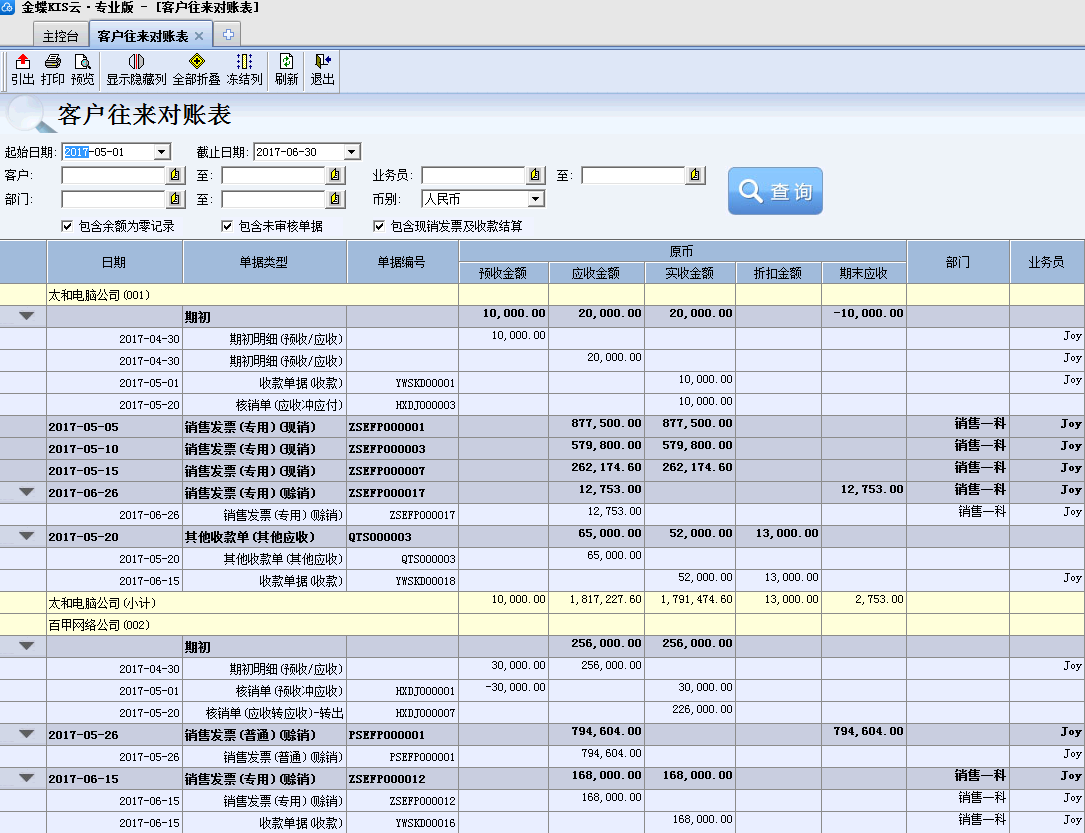Click the 日期 column header
The height and width of the screenshot is (833, 1085).
coord(114,262)
